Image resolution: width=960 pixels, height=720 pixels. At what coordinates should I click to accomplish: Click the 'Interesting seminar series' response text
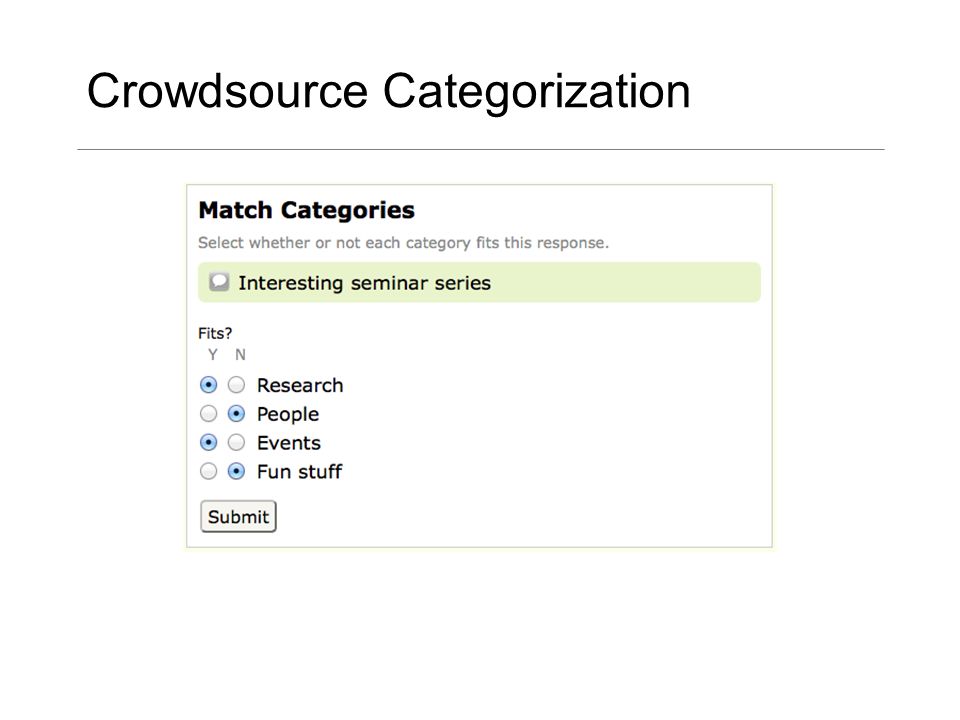point(364,283)
